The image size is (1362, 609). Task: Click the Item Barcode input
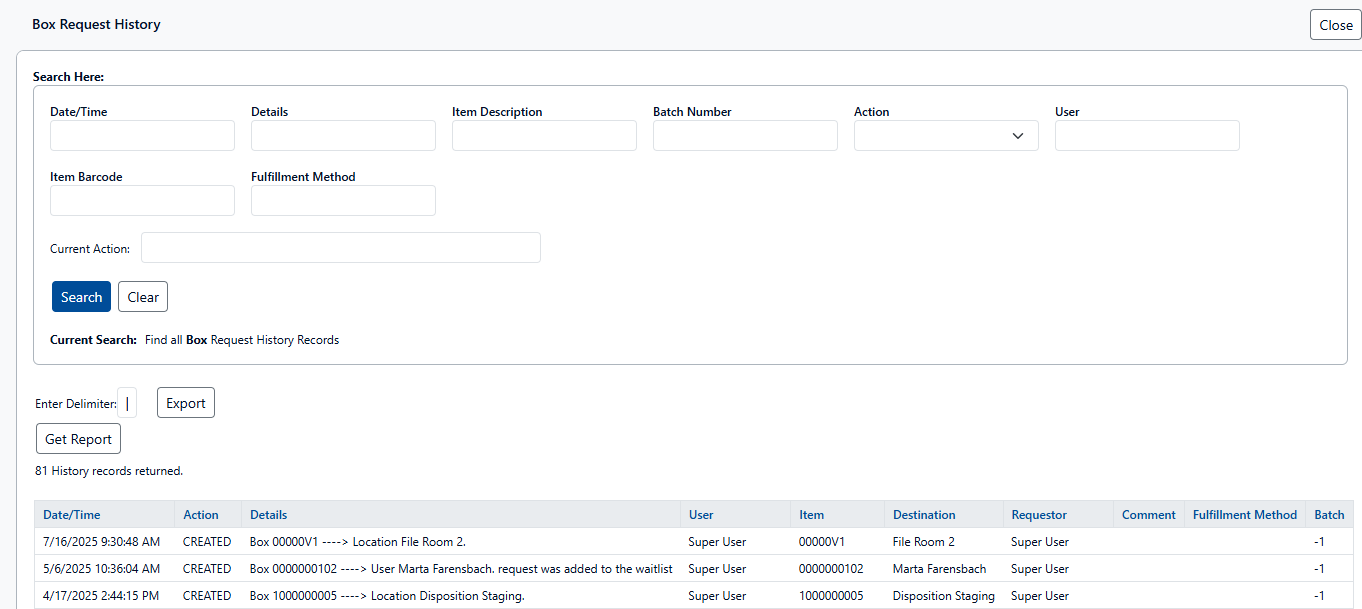pos(142,201)
